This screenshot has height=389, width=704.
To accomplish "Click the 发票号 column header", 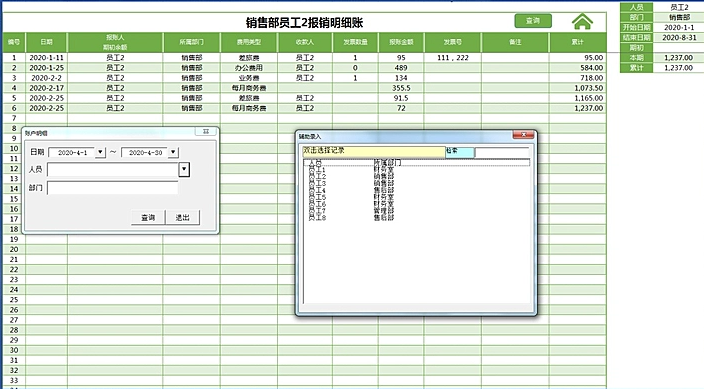I will coord(453,42).
